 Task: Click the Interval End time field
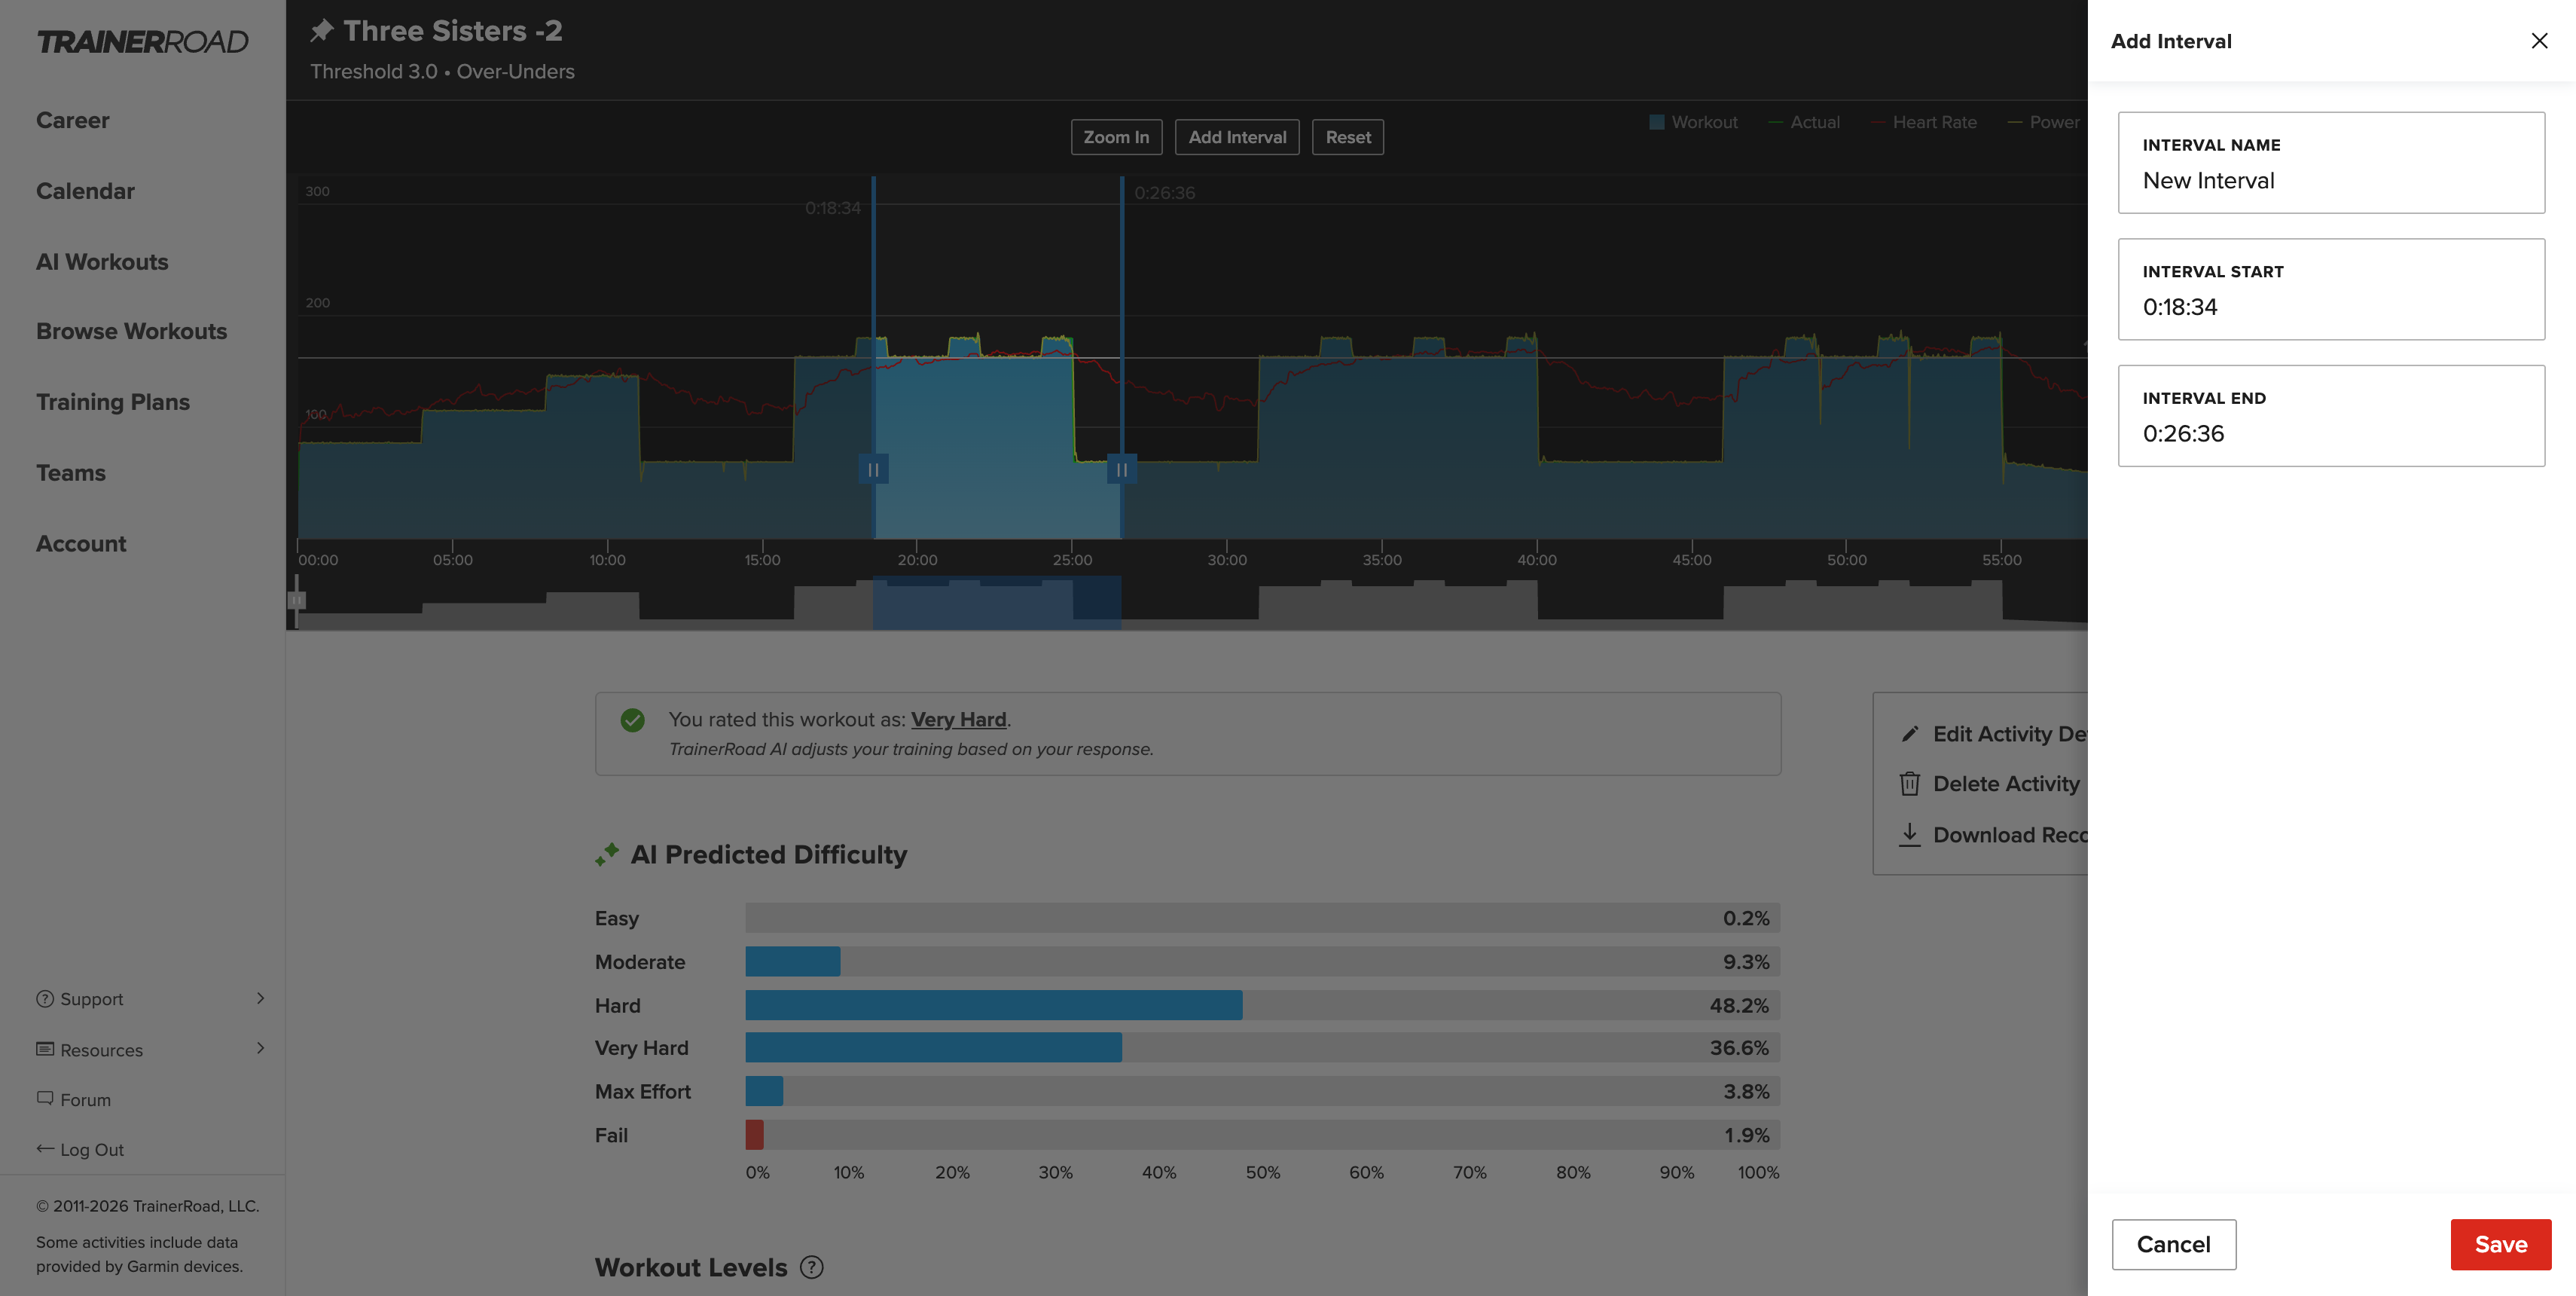[x=2331, y=415]
